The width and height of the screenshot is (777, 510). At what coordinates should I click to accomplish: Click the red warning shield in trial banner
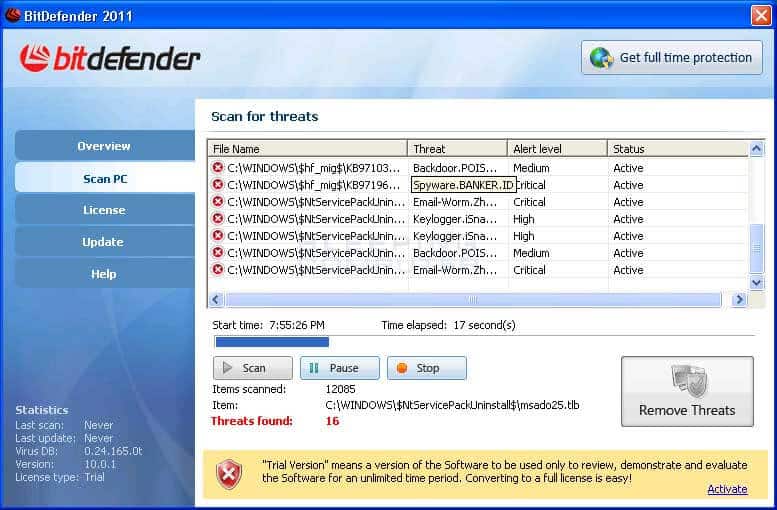230,472
